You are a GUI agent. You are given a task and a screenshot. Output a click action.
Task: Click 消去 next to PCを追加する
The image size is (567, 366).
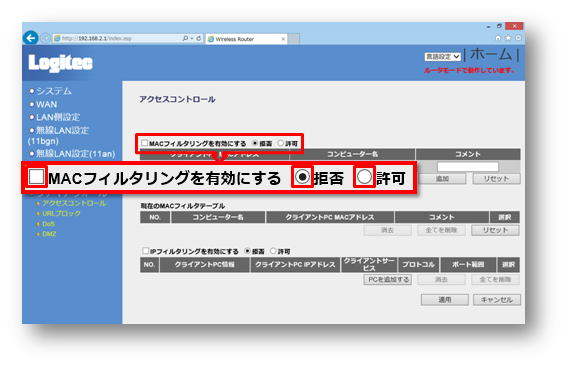coord(441,280)
